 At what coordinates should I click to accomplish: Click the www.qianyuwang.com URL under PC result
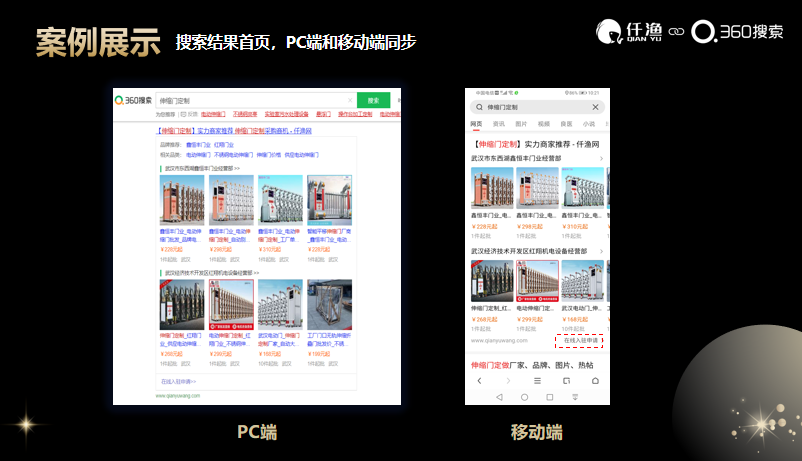[178, 396]
